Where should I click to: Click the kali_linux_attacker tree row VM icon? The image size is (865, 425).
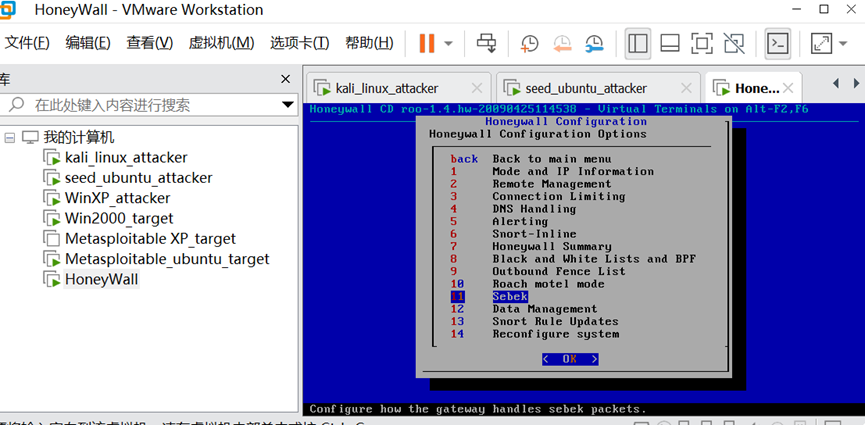[52, 158]
